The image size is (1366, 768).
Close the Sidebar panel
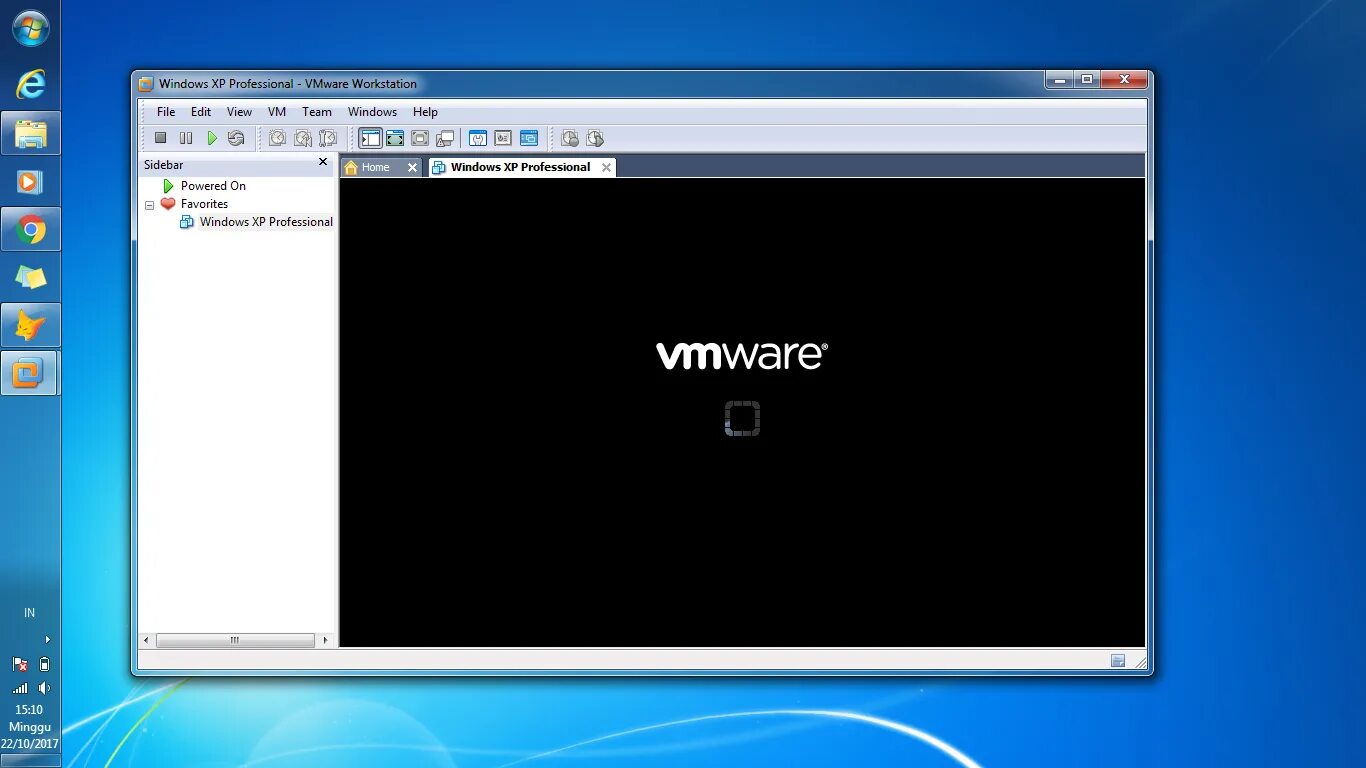323,162
